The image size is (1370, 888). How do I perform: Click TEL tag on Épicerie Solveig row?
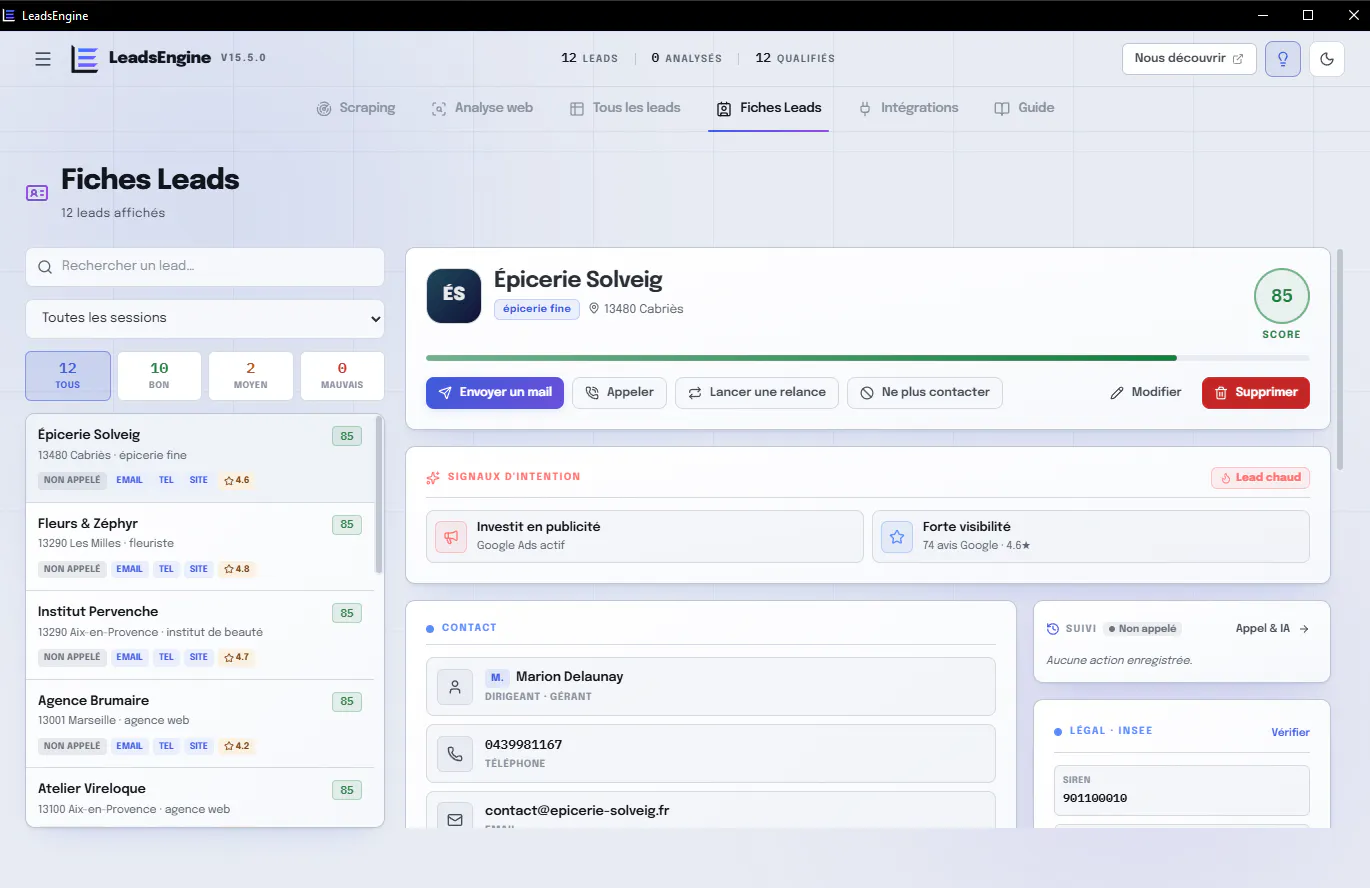coord(166,480)
